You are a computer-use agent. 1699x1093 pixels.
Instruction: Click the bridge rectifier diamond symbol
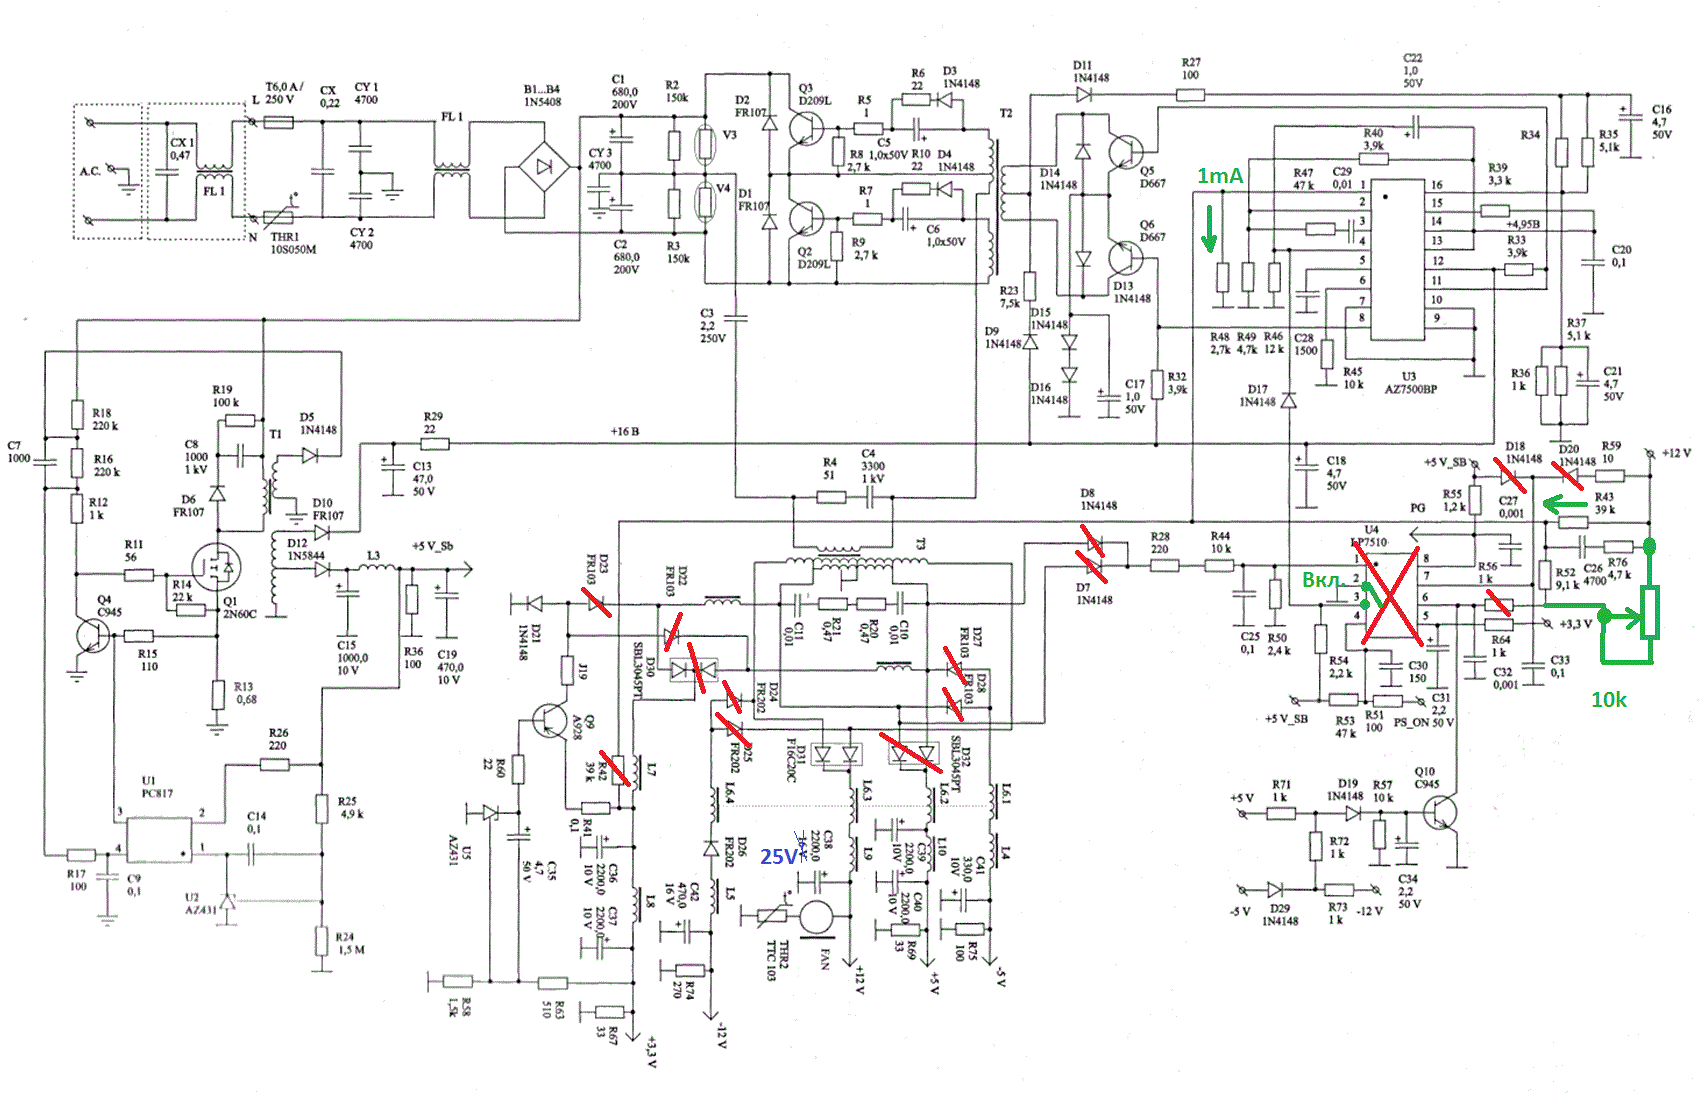pos(544,167)
